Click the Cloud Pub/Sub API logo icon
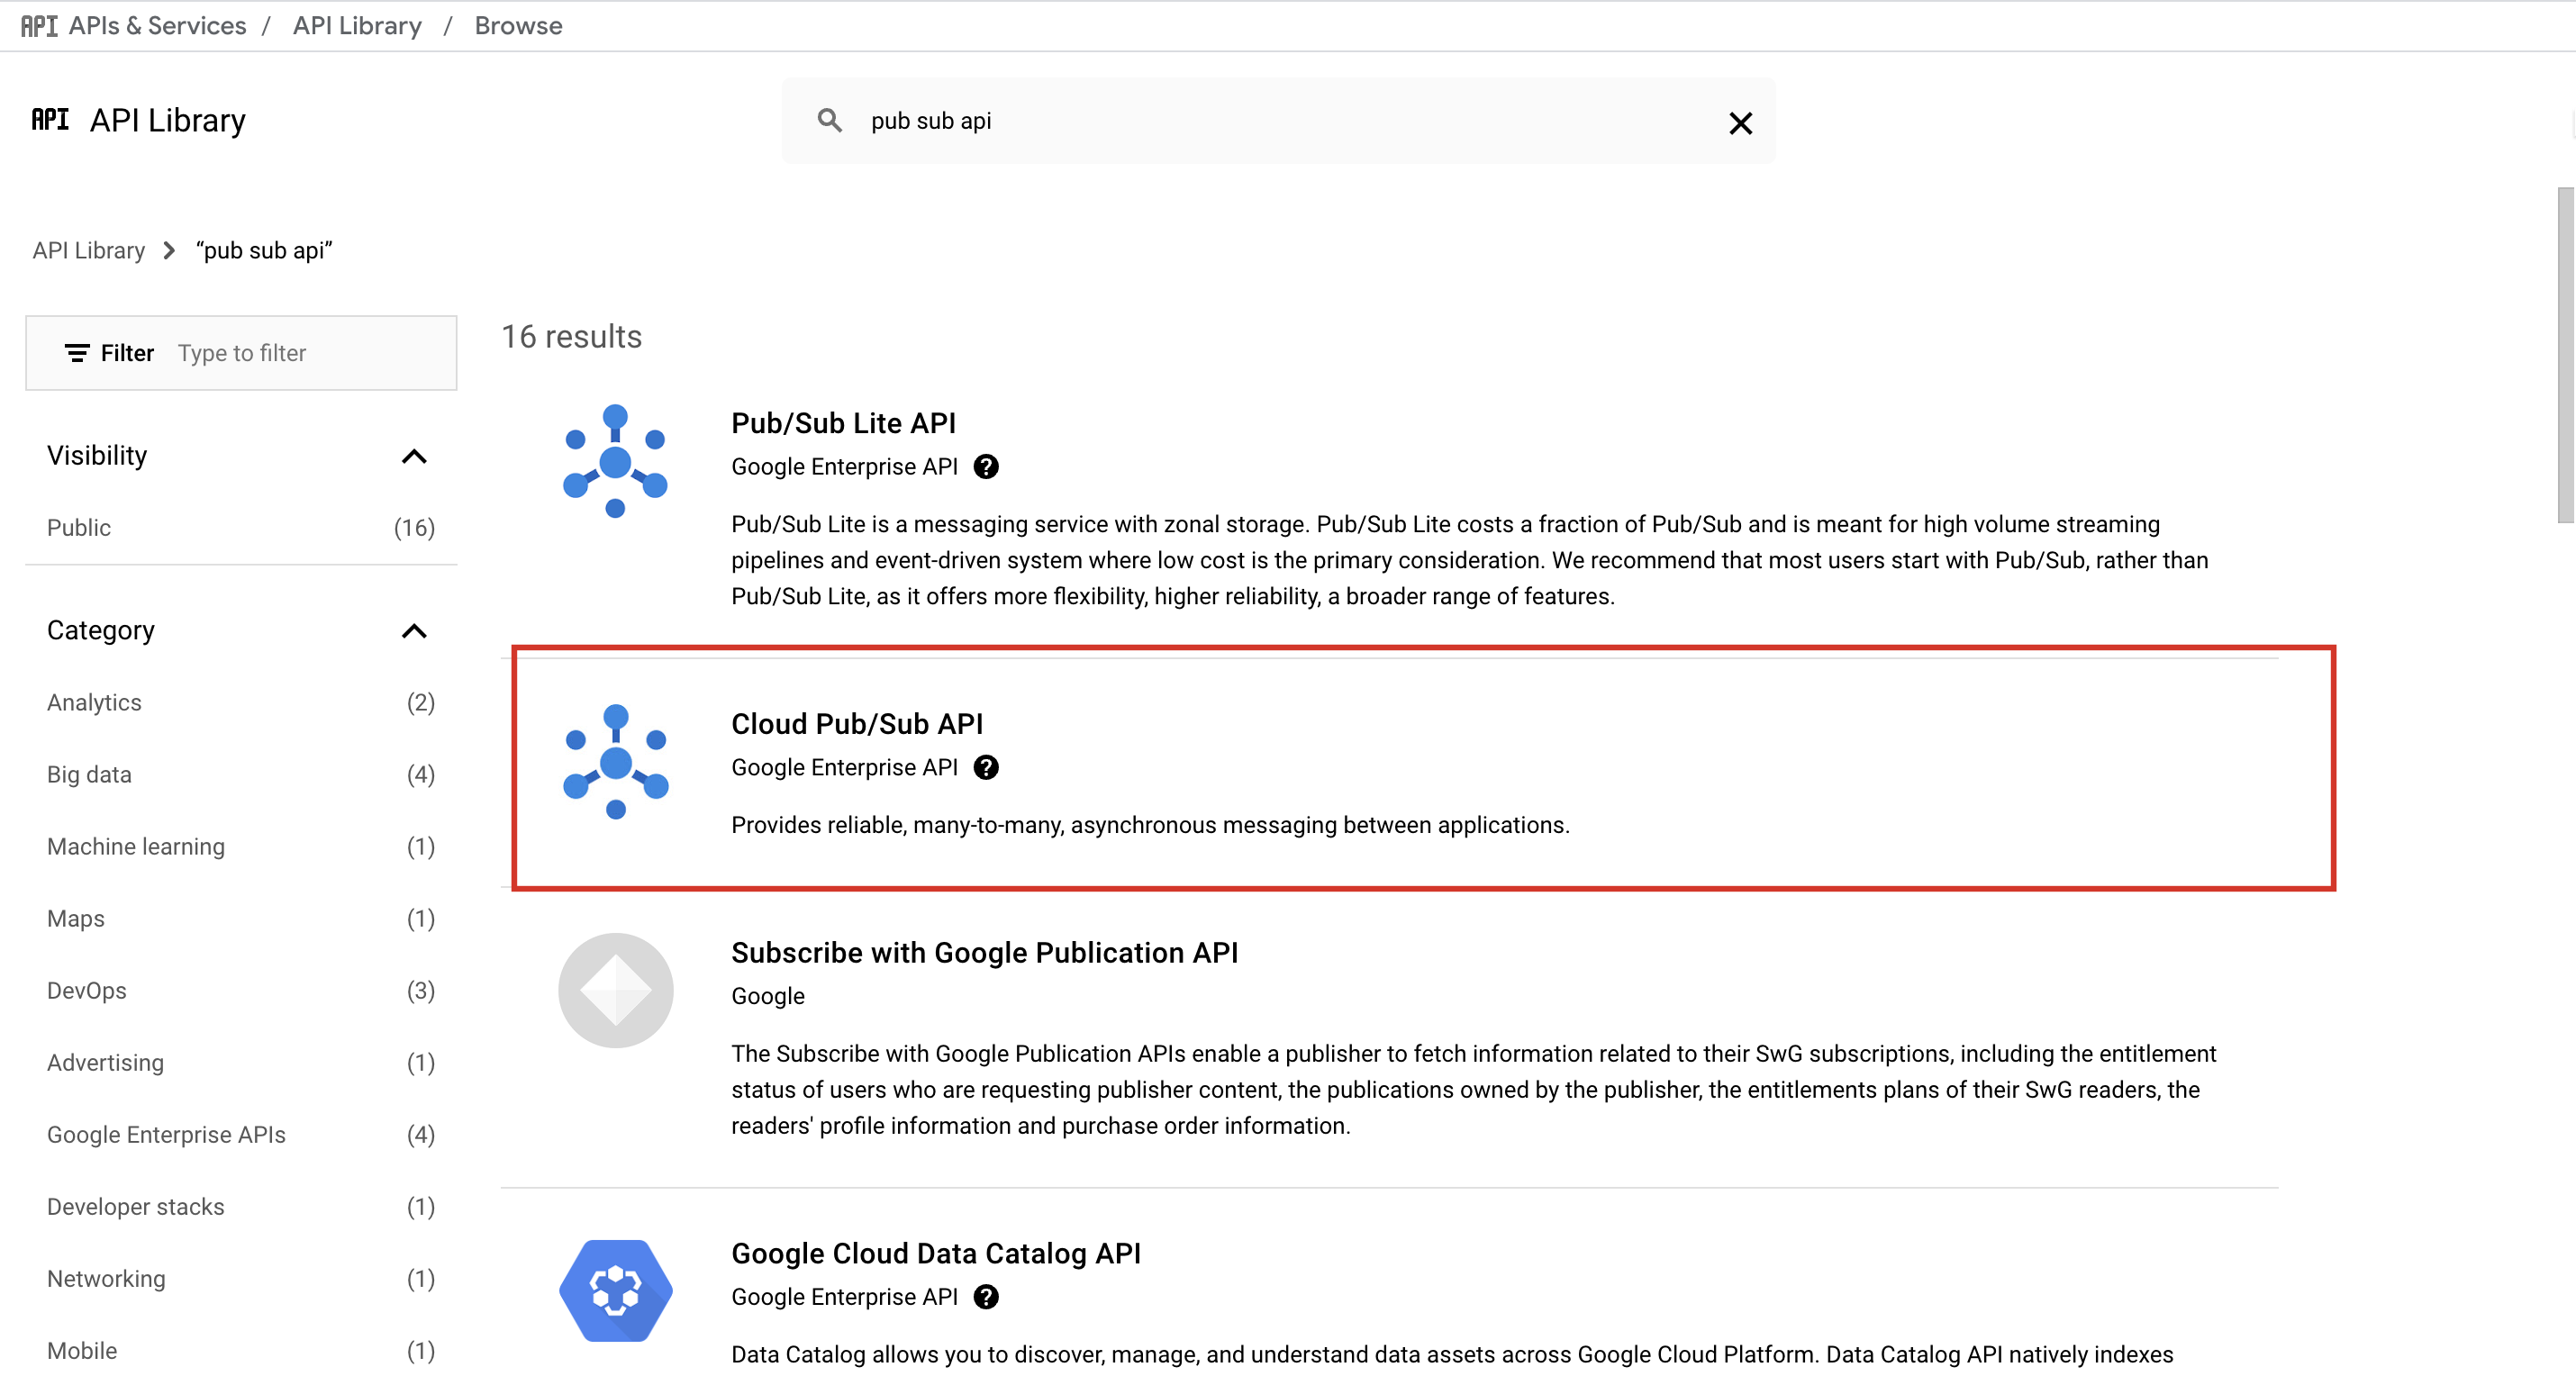Viewport: 2576px width, 1376px height. [615, 762]
